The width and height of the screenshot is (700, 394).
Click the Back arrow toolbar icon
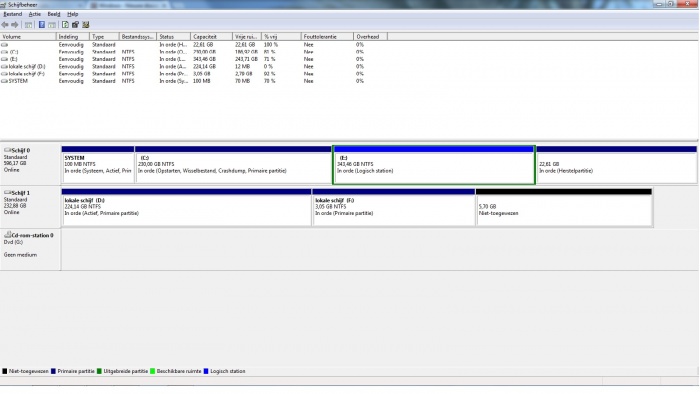tap(5, 25)
